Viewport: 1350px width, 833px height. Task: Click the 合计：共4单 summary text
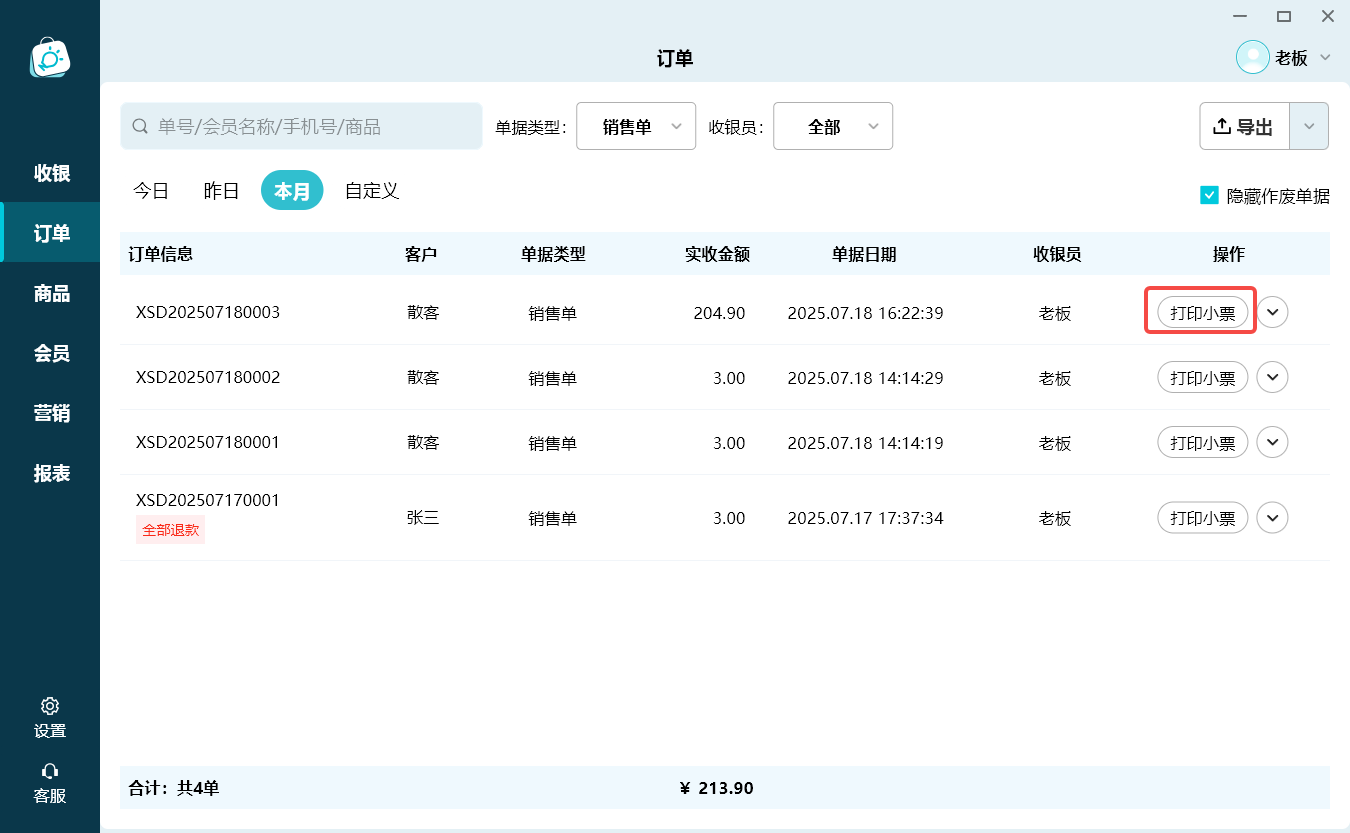(x=174, y=788)
